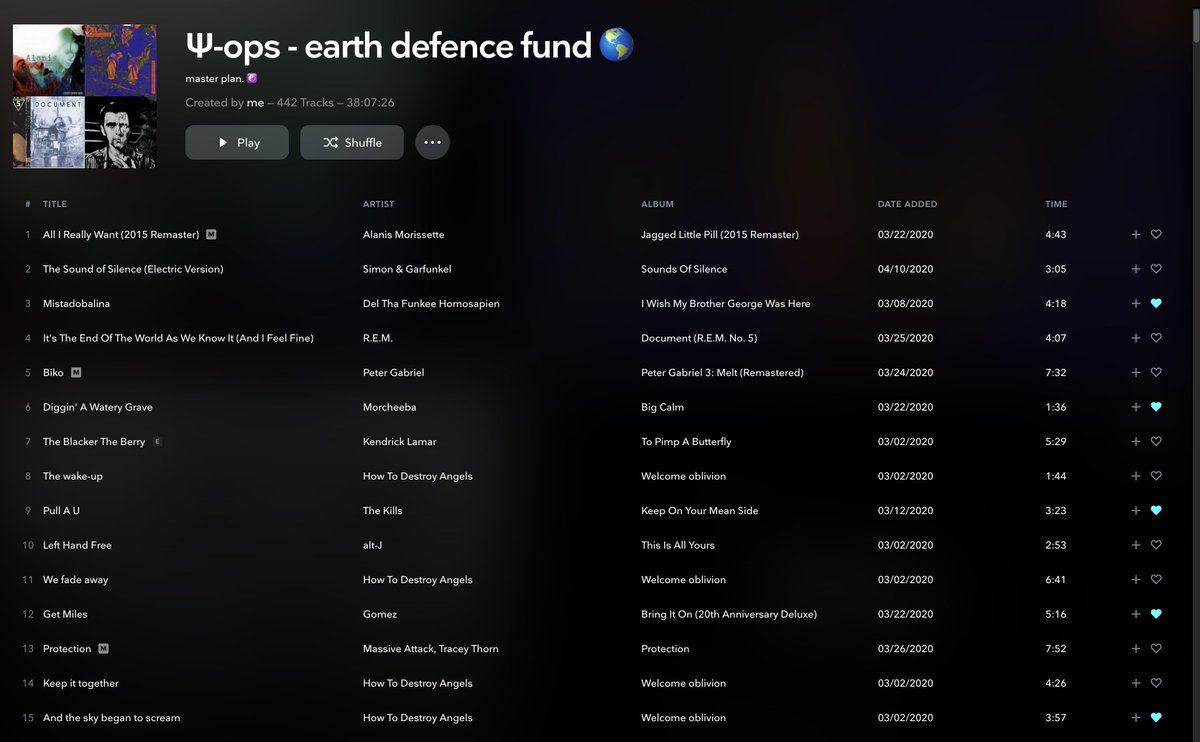Image resolution: width=1200 pixels, height=742 pixels.
Task: Click the playlist cover art collage
Action: click(x=85, y=96)
